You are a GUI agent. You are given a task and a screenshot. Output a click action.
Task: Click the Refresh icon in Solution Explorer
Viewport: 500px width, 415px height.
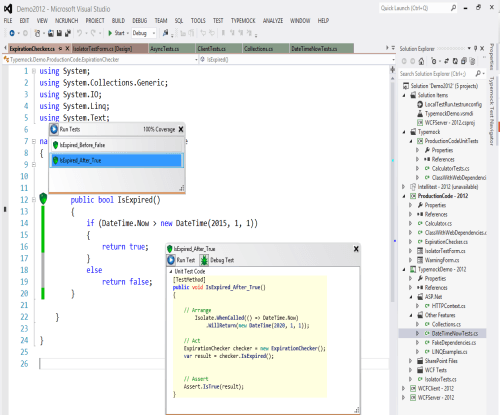(x=455, y=61)
